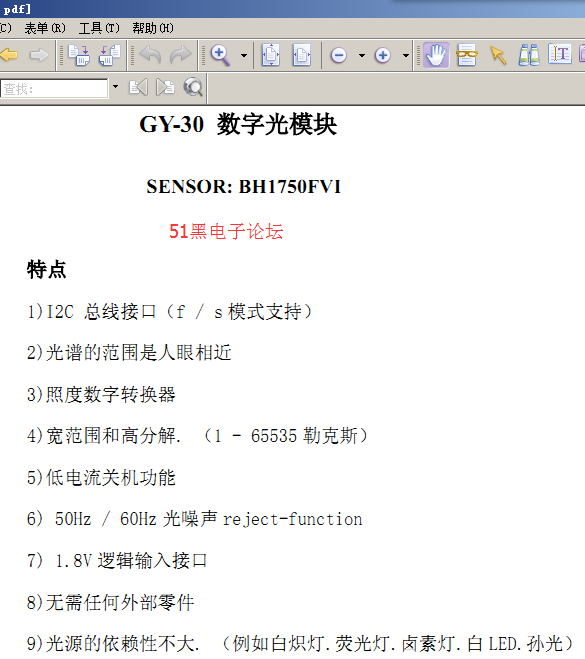Click the 查找 search input field
Viewport: 585px width, 659px height.
pos(54,88)
